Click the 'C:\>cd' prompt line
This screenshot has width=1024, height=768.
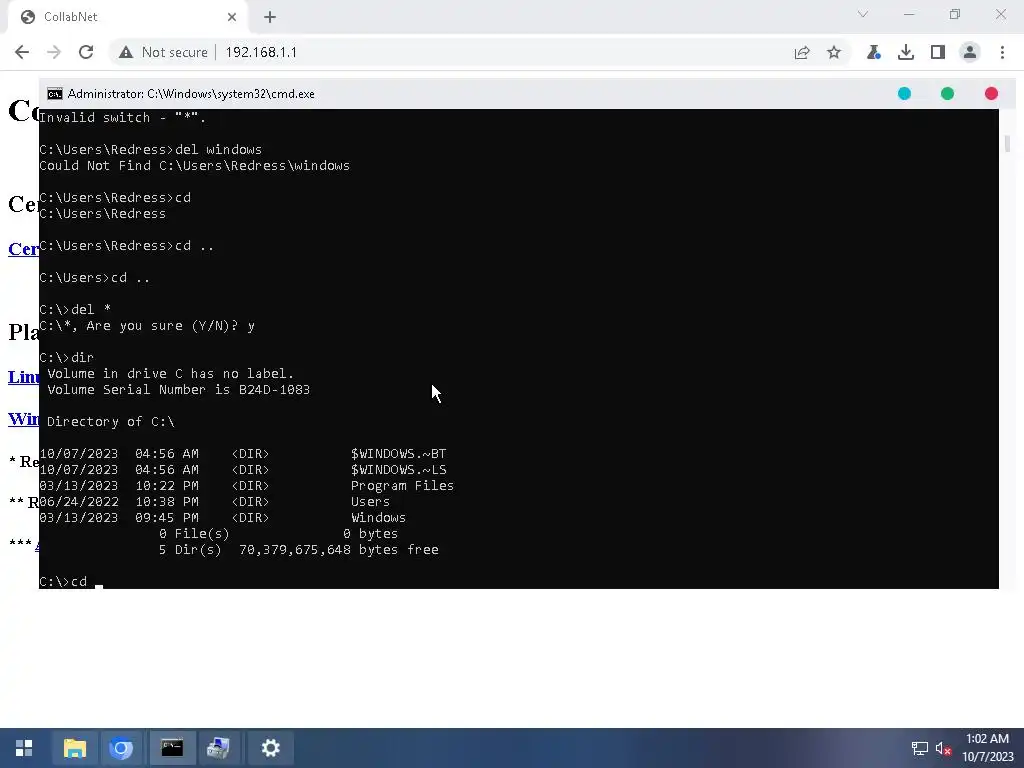coord(63,582)
